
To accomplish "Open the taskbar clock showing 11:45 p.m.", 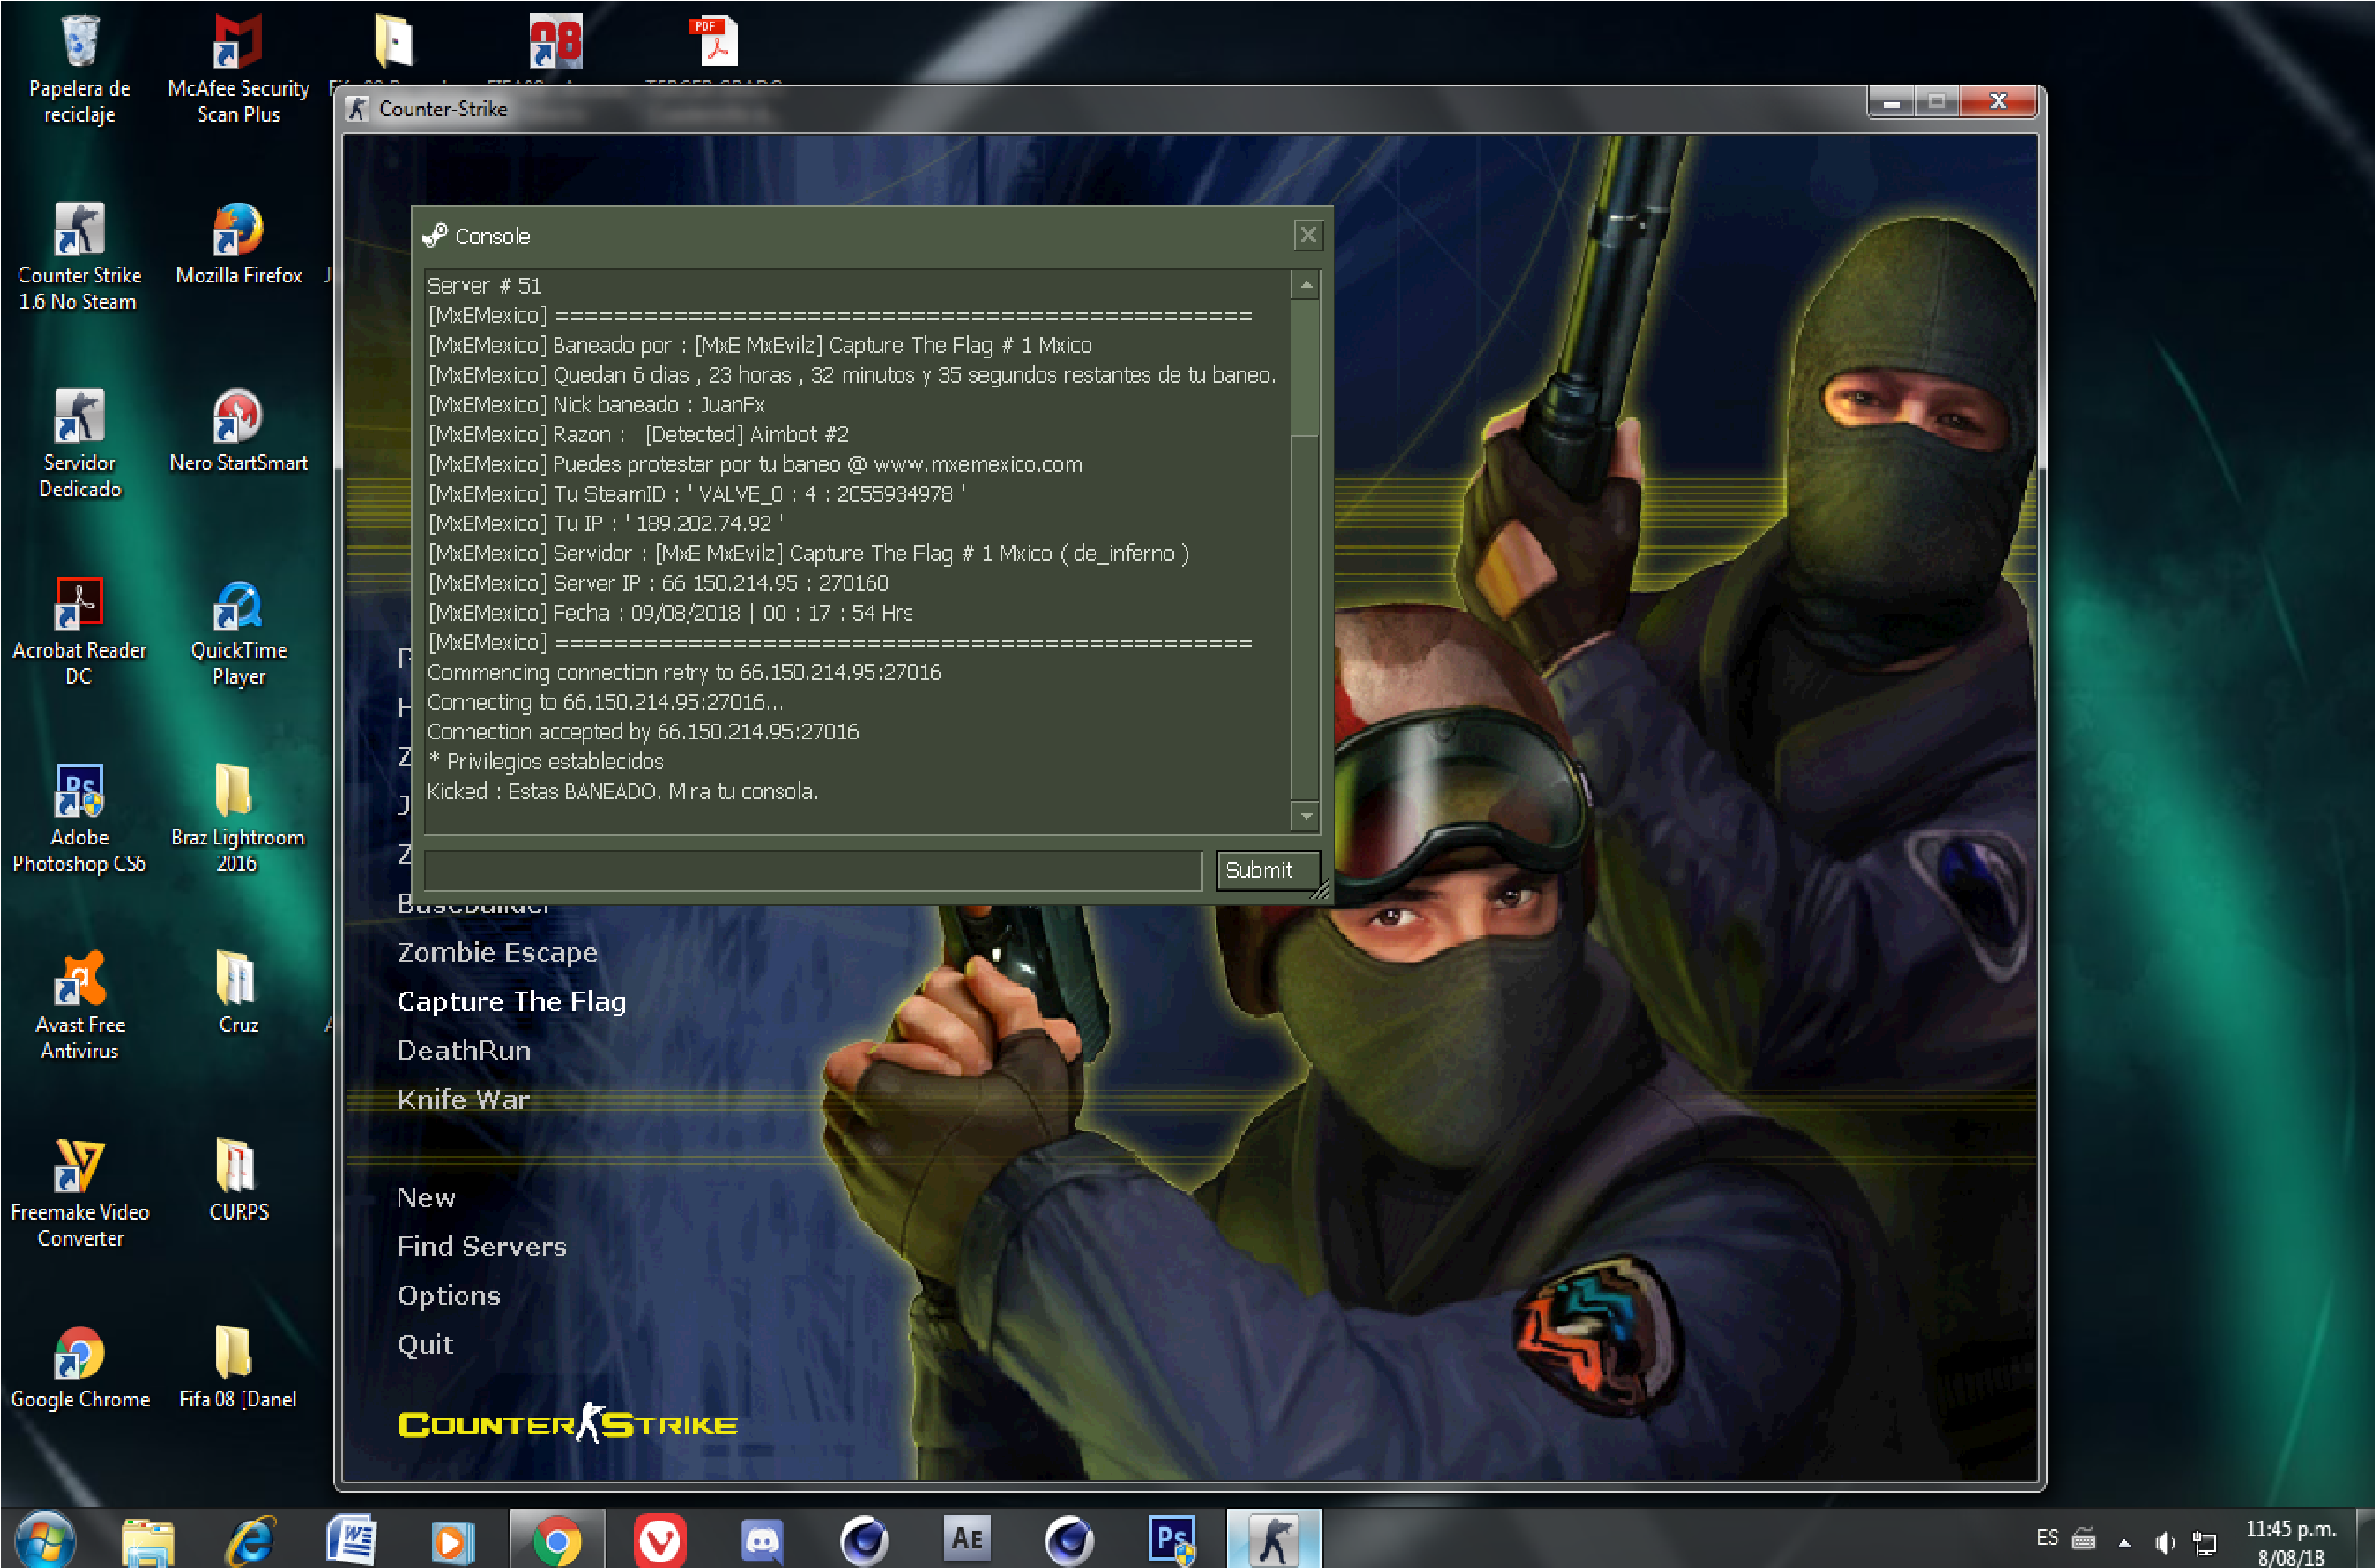I will click(2291, 1542).
